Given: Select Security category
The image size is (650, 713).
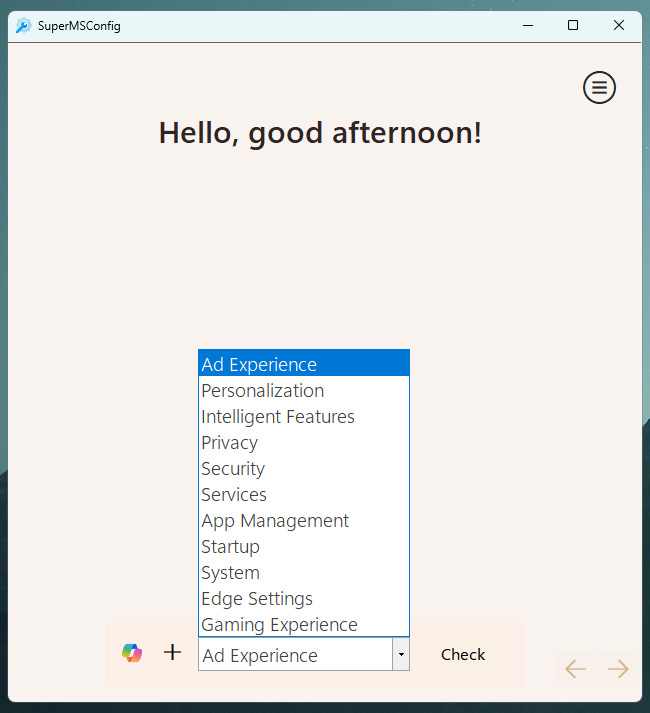Looking at the screenshot, I should [x=304, y=468].
